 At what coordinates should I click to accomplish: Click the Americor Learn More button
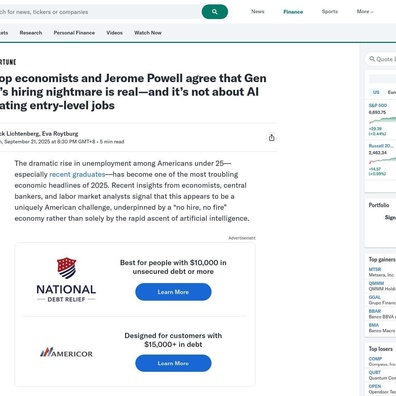click(x=173, y=363)
